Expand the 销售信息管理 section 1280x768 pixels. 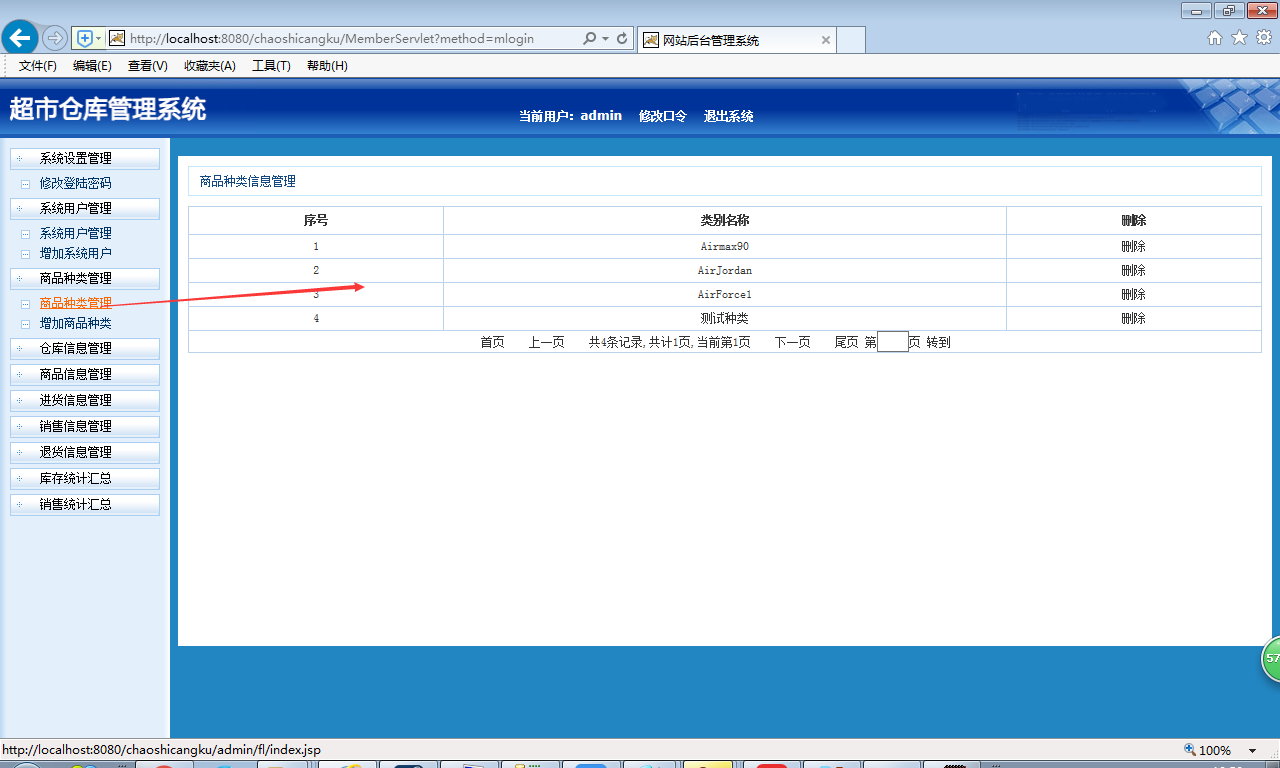click(x=85, y=427)
